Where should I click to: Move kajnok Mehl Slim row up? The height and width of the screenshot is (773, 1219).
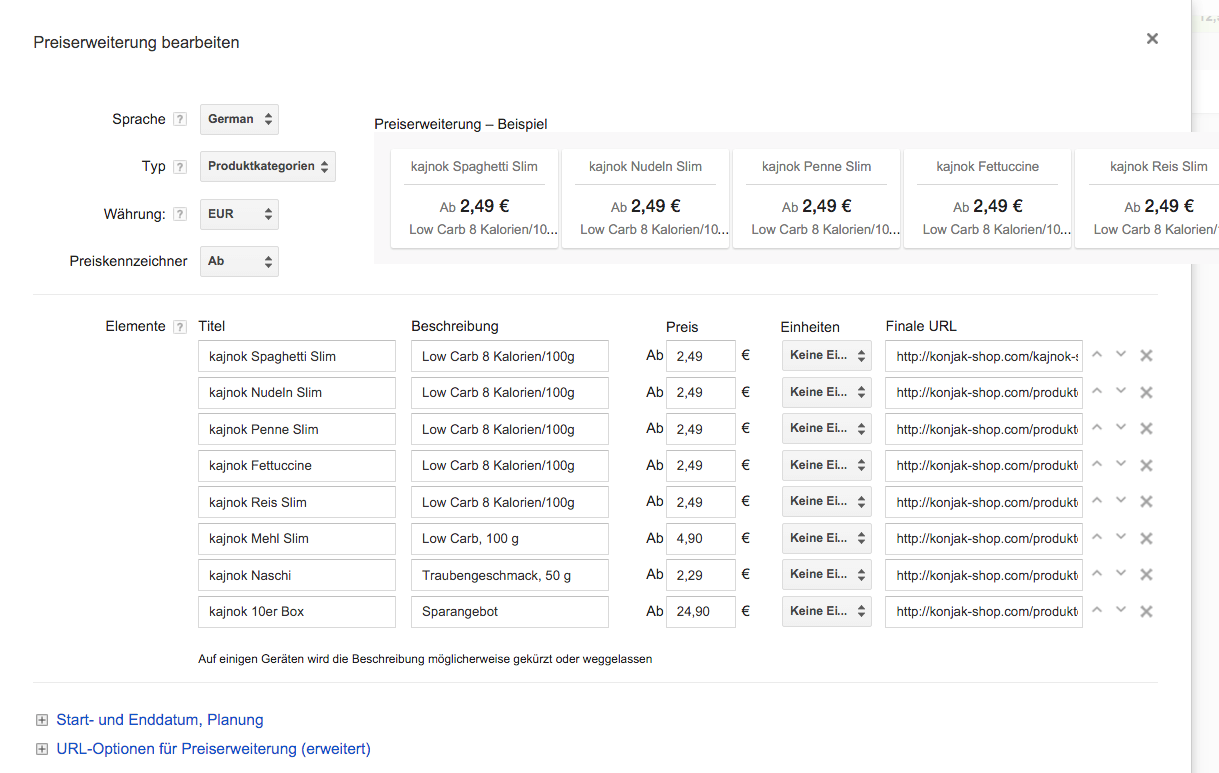coord(1097,537)
